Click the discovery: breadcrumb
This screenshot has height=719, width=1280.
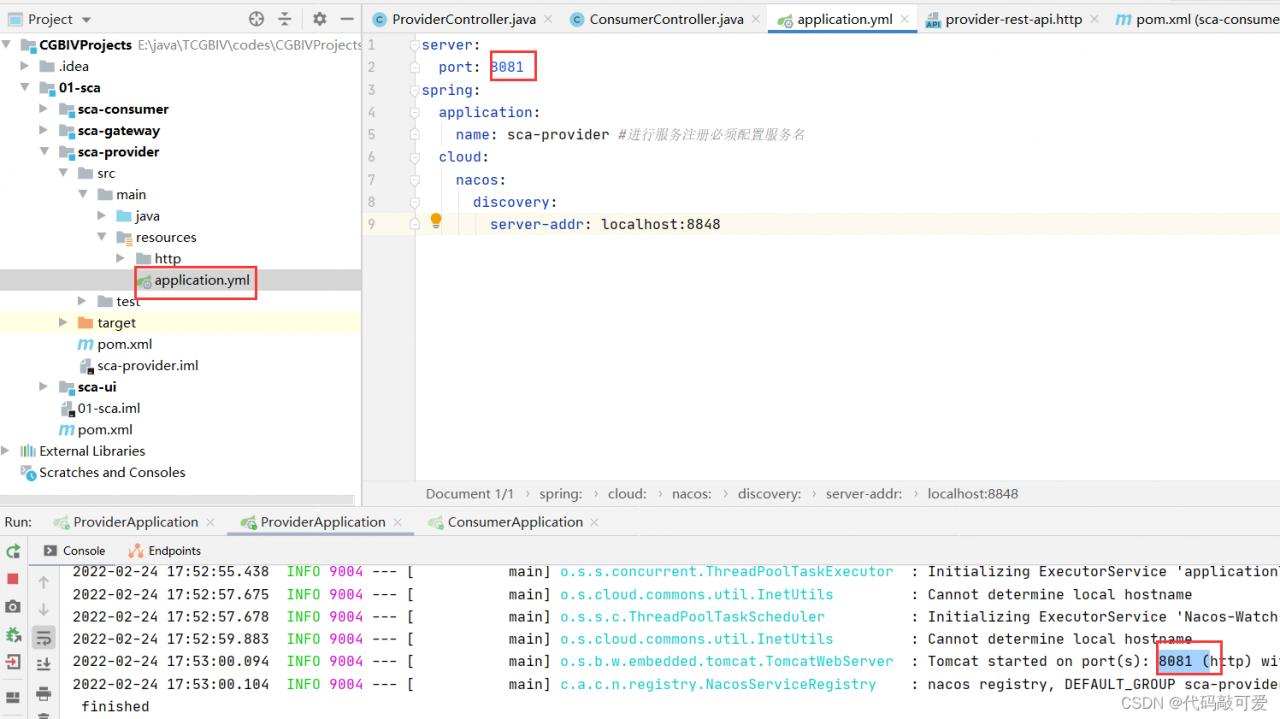pos(769,494)
